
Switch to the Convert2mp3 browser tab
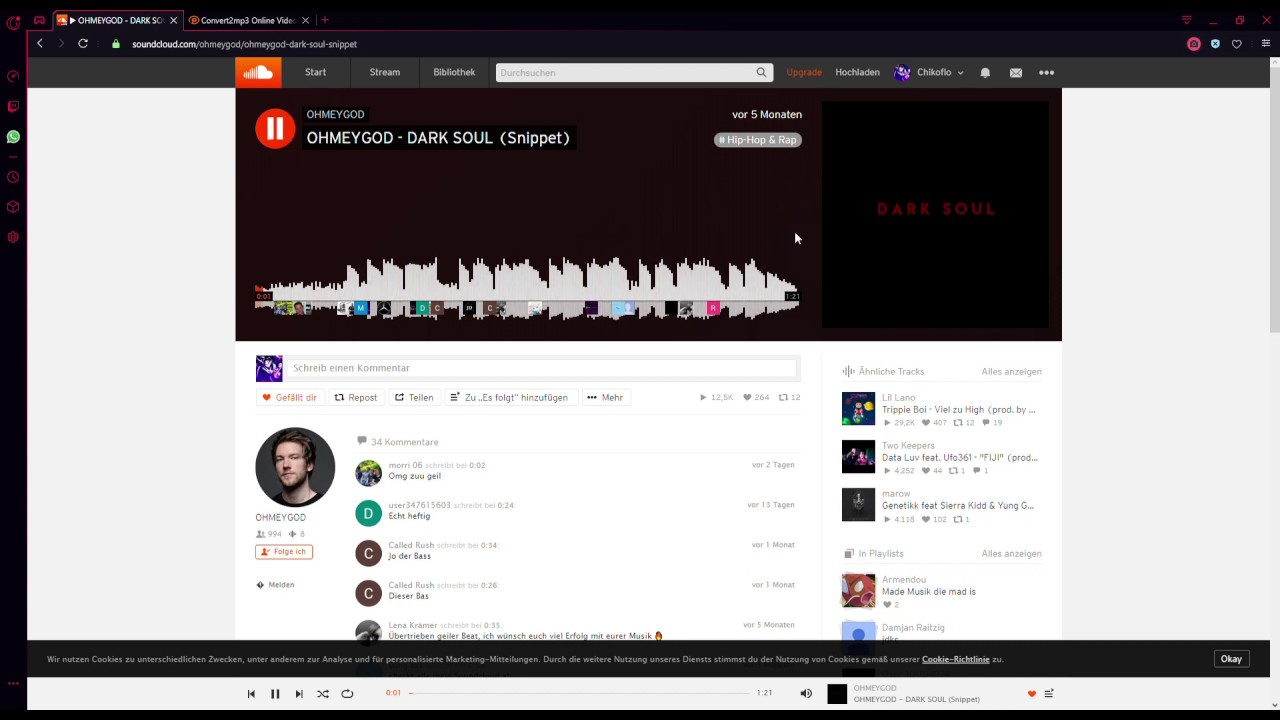[250, 20]
